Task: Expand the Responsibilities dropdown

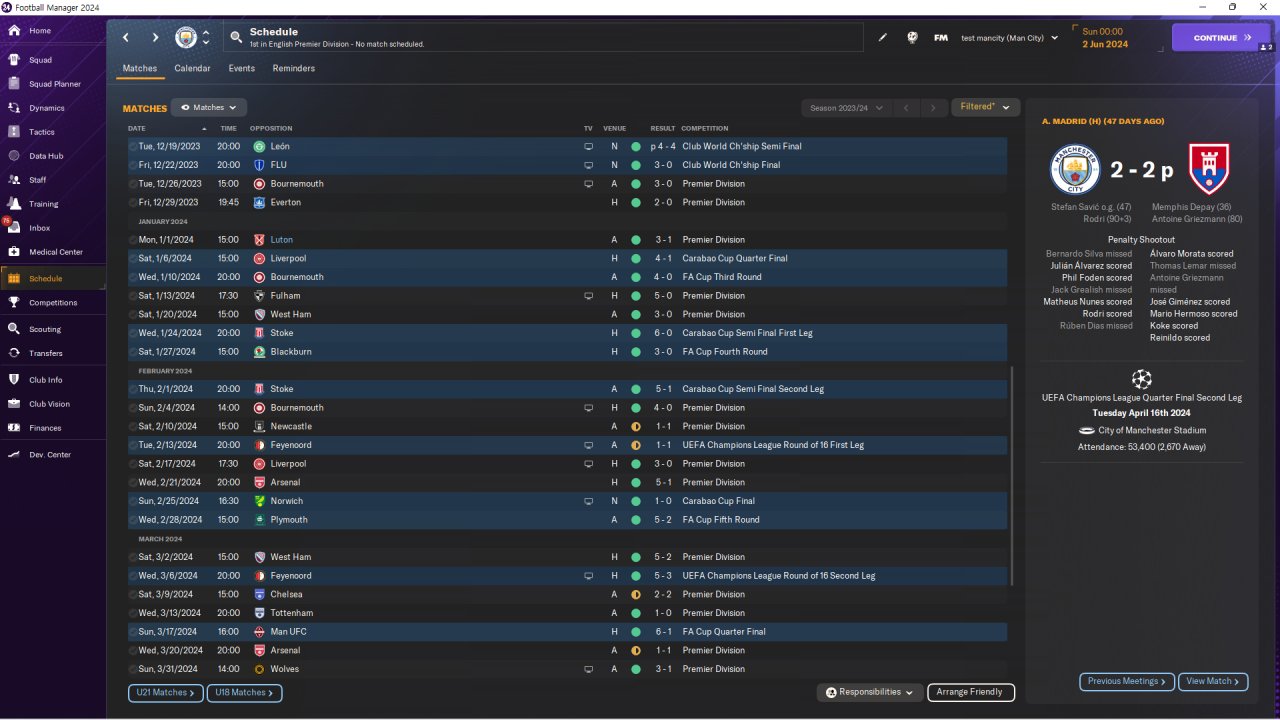Action: 869,692
